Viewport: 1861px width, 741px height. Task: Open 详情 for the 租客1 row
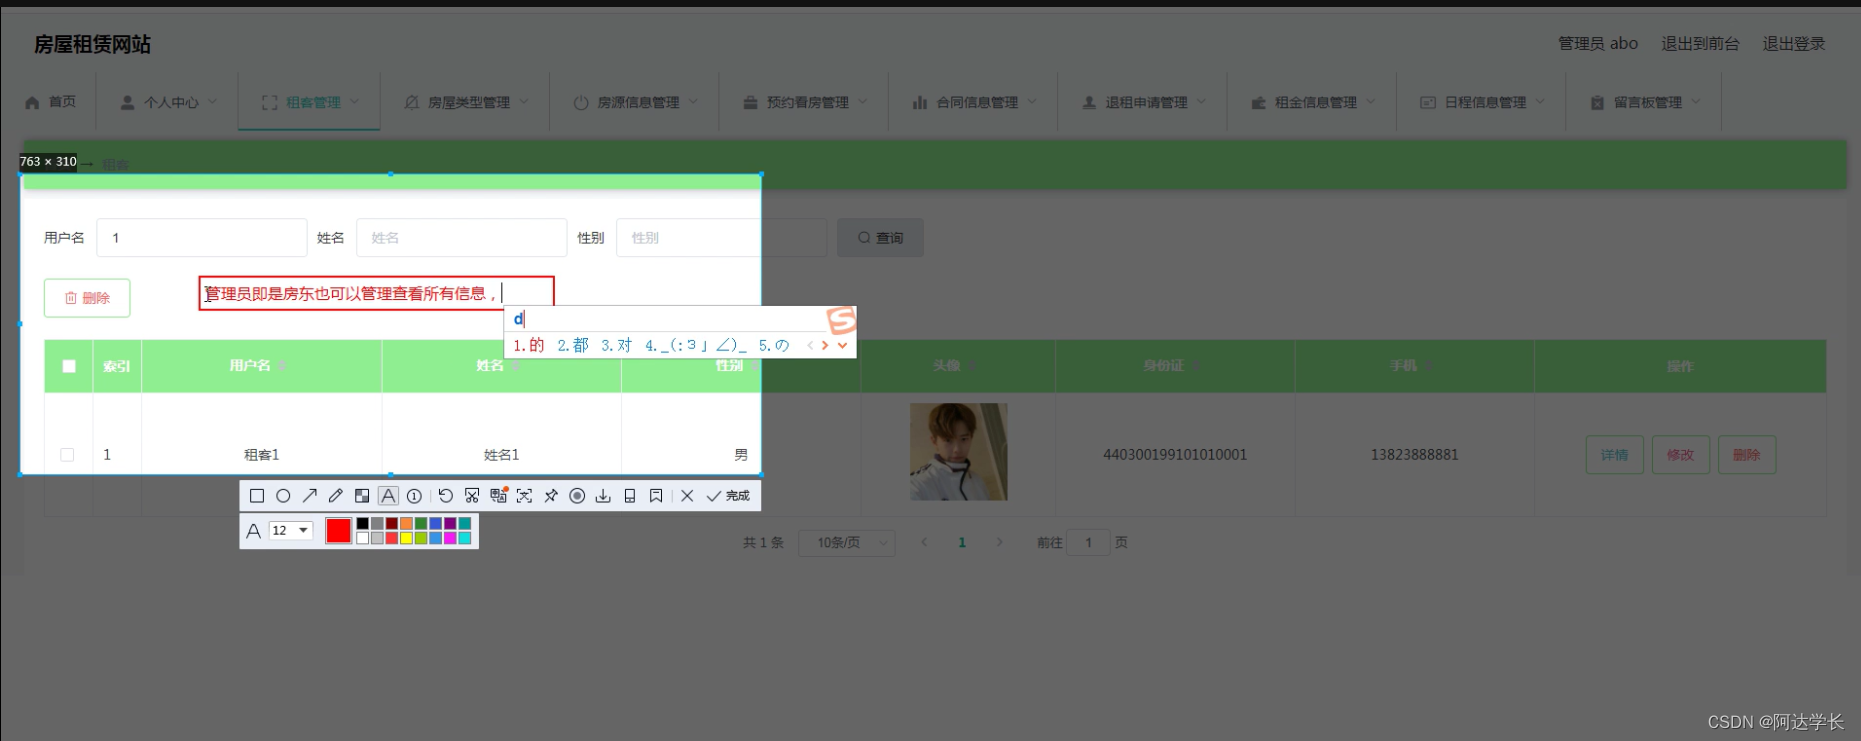point(1614,455)
